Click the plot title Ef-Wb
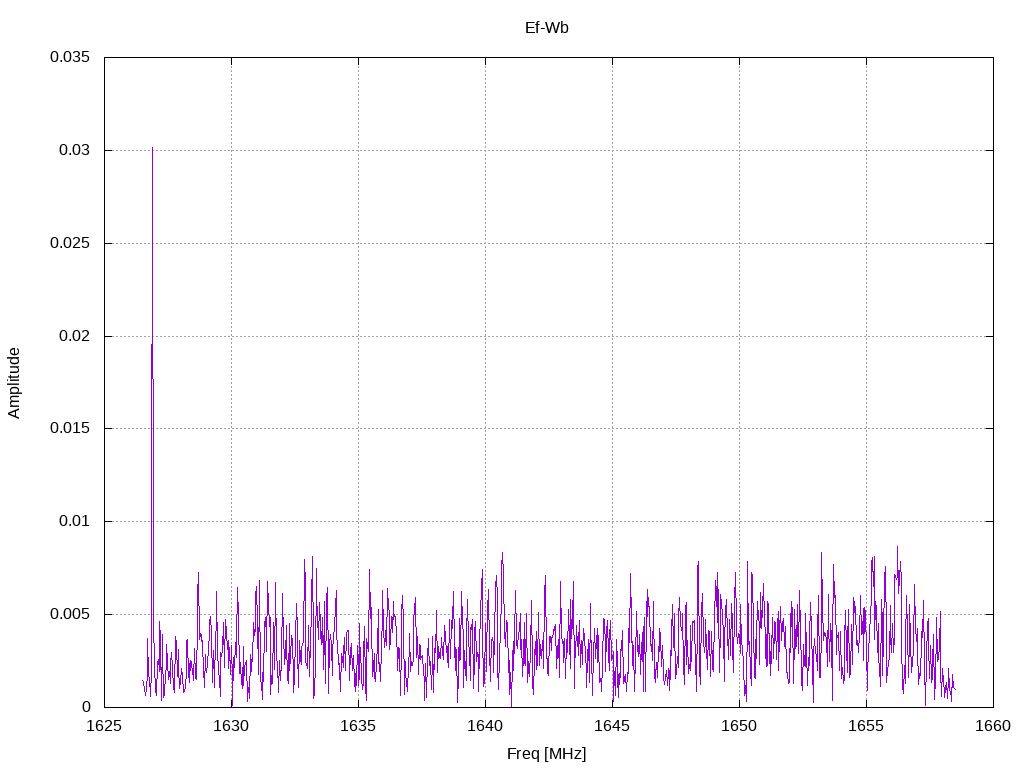Viewport: 1024px width, 768px height. click(x=547, y=27)
